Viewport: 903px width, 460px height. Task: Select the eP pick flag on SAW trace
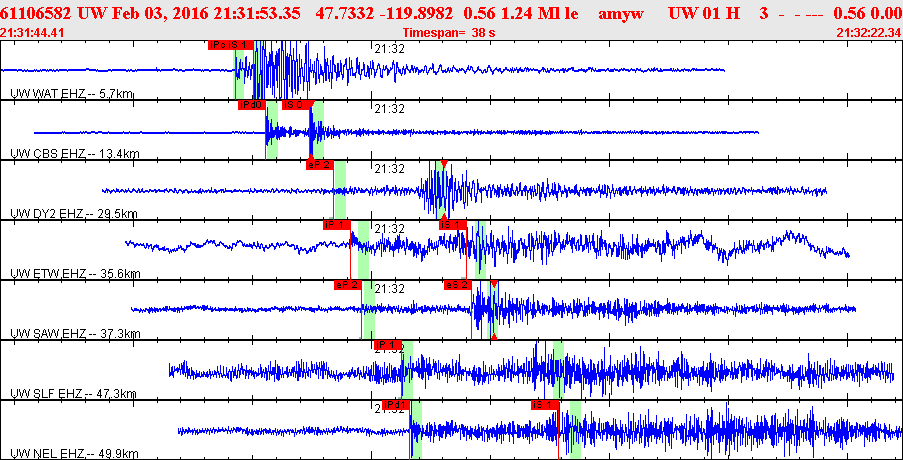point(347,285)
